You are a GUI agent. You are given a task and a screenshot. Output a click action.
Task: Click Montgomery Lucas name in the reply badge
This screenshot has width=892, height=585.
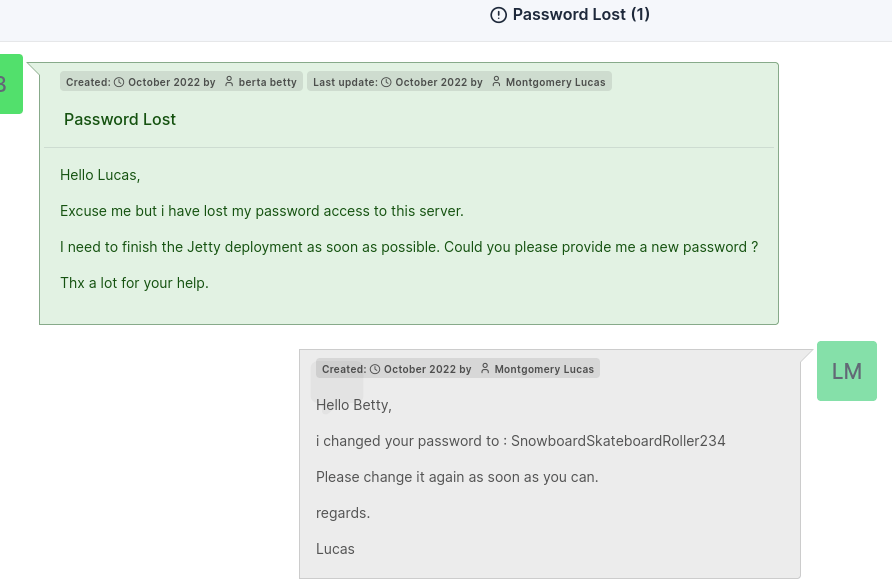(544, 369)
